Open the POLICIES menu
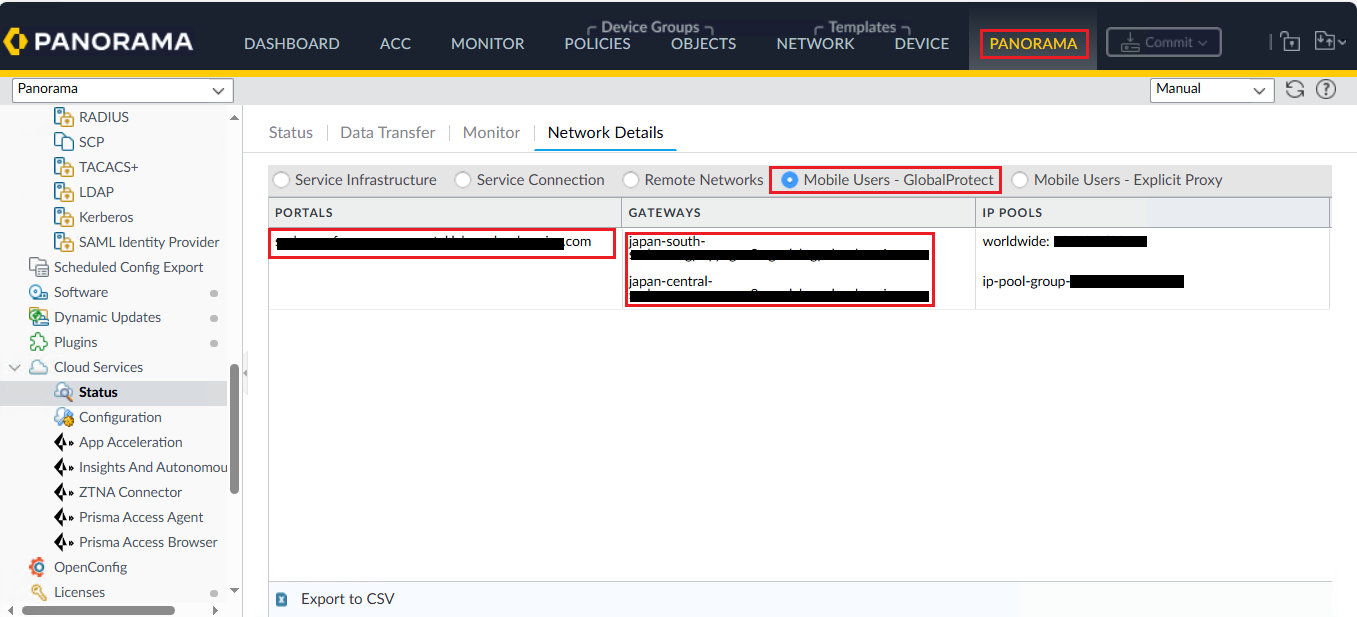Viewport: 1357px width, 617px height. click(x=597, y=43)
